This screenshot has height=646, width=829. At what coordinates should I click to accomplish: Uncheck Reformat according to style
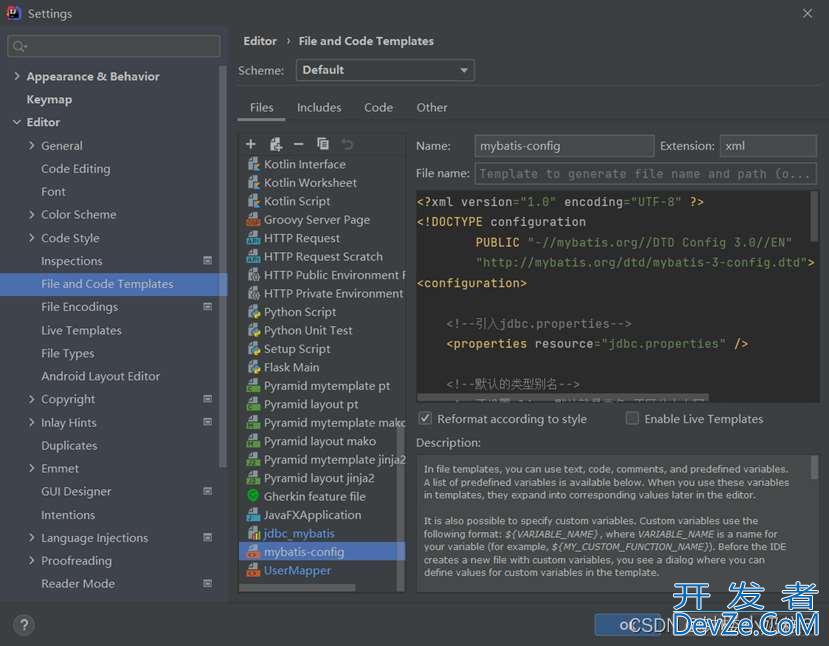point(425,419)
